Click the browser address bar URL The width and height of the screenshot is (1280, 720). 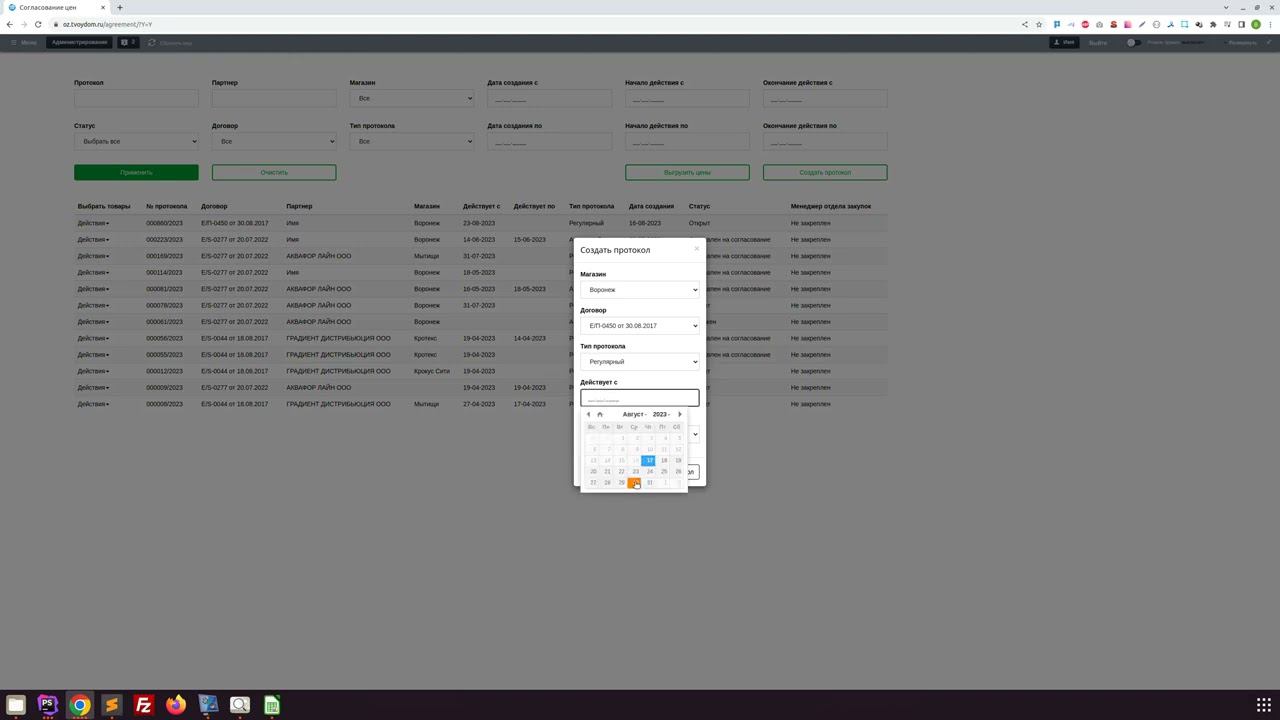click(107, 24)
